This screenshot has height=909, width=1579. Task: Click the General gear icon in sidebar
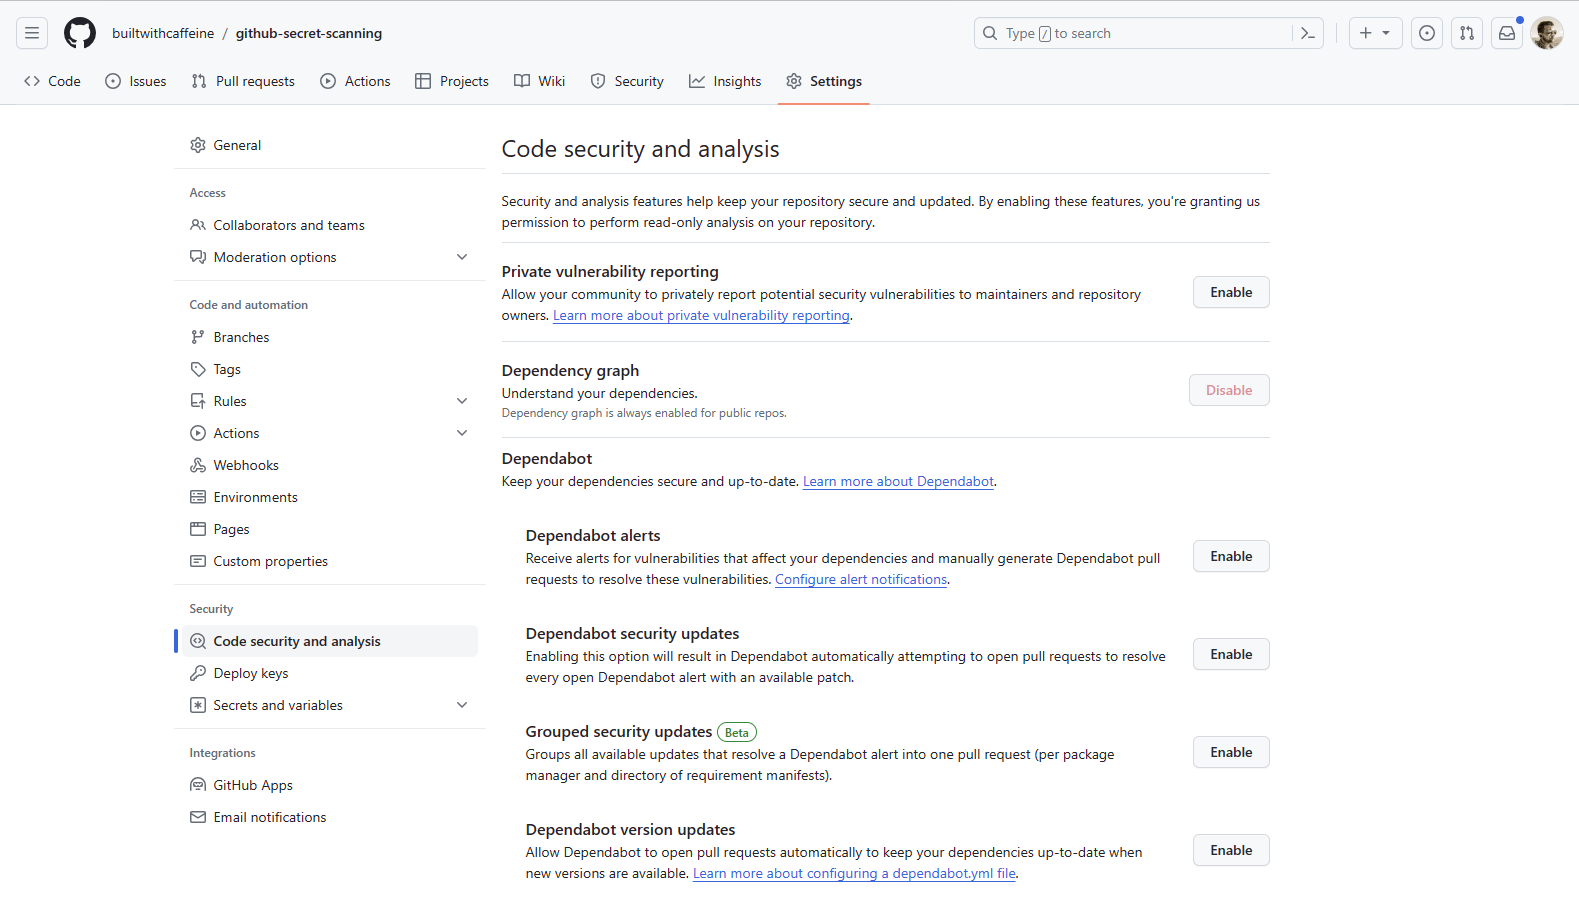point(198,145)
